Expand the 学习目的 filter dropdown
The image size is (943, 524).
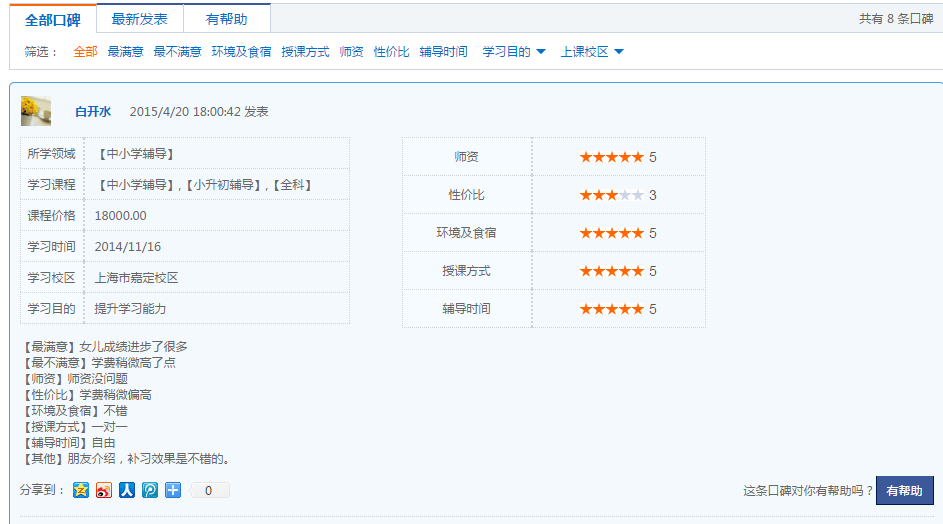[514, 52]
